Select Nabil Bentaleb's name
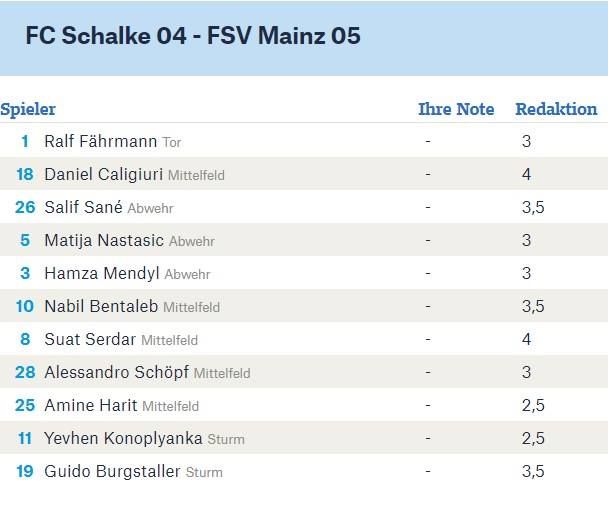This screenshot has height=508, width=608. (101, 306)
